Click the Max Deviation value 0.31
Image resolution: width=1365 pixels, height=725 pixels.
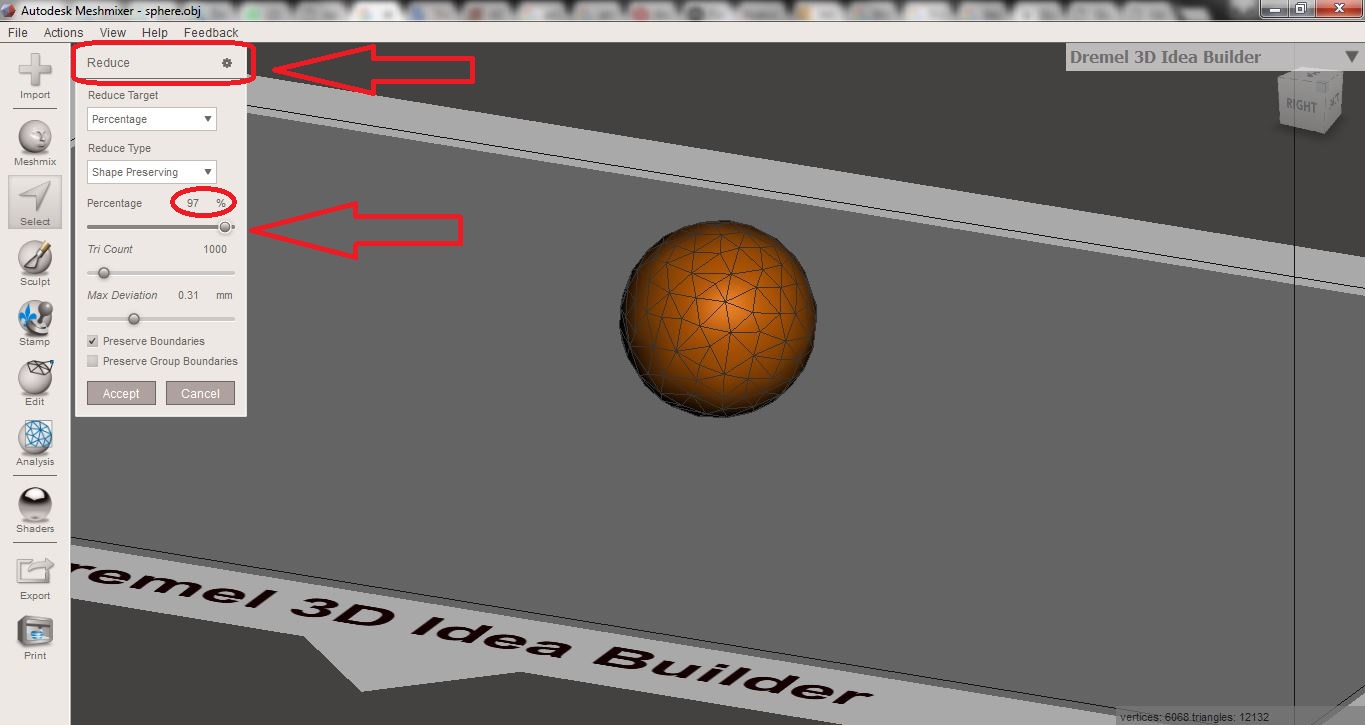(188, 295)
